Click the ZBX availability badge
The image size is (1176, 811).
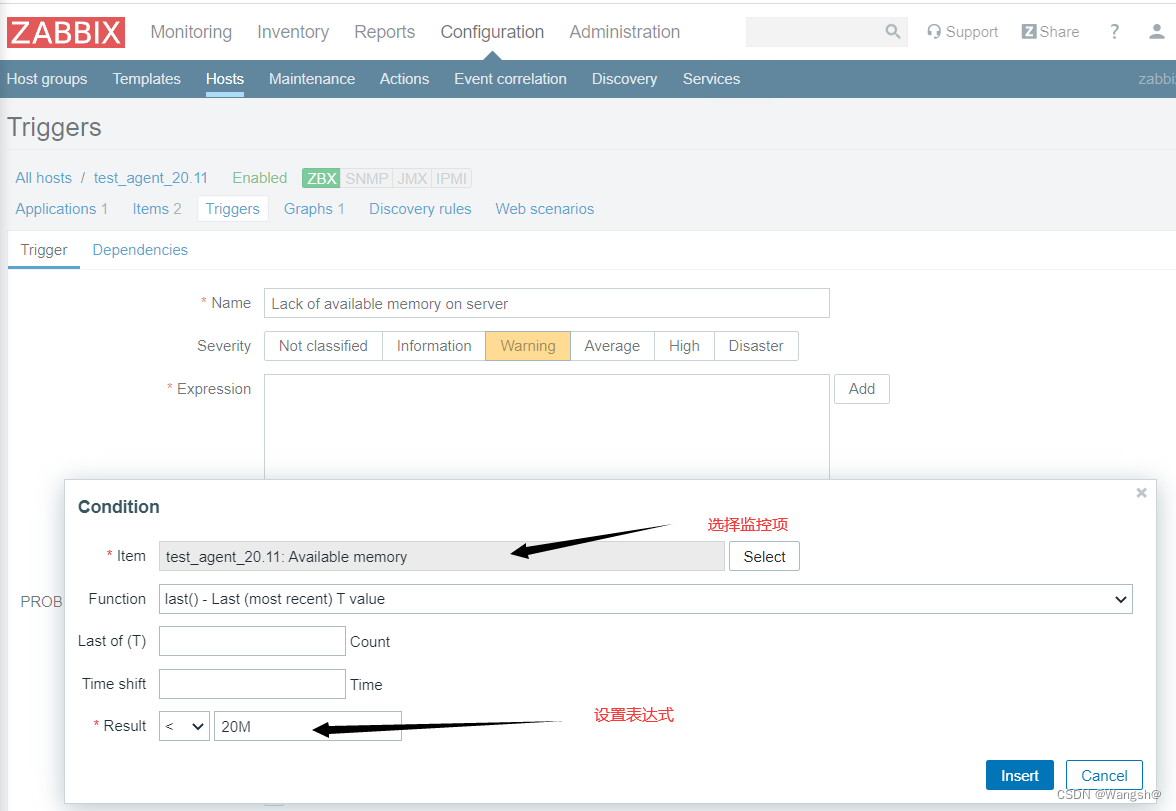tap(321, 179)
